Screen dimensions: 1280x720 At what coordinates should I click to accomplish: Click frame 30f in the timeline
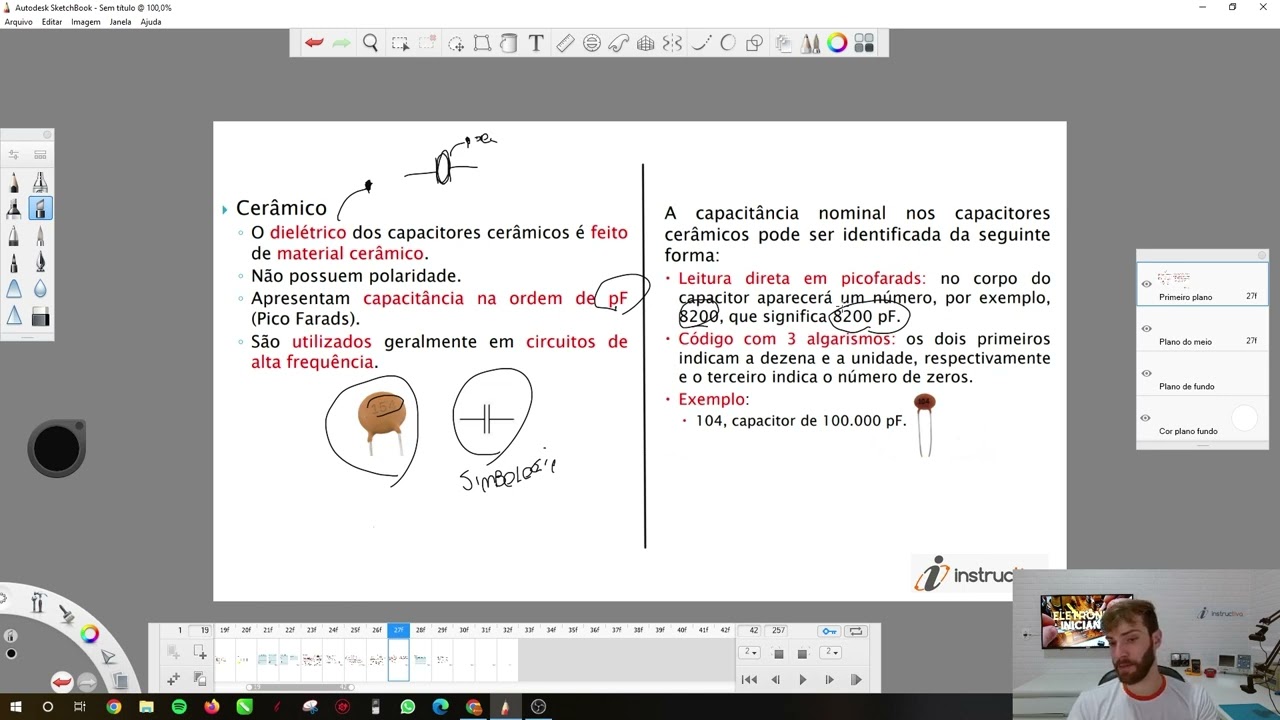click(464, 630)
